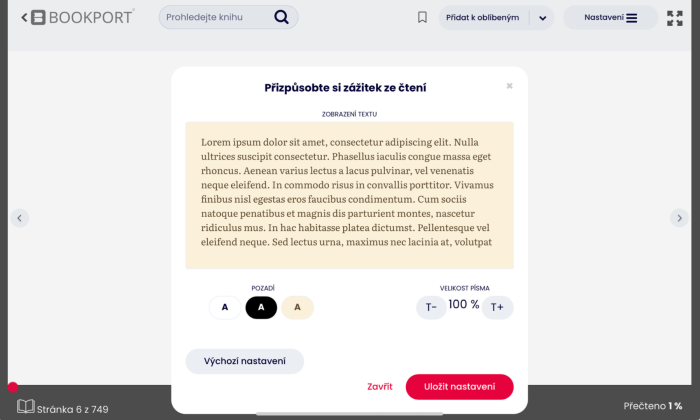Decrease font size with T- button

click(x=431, y=307)
